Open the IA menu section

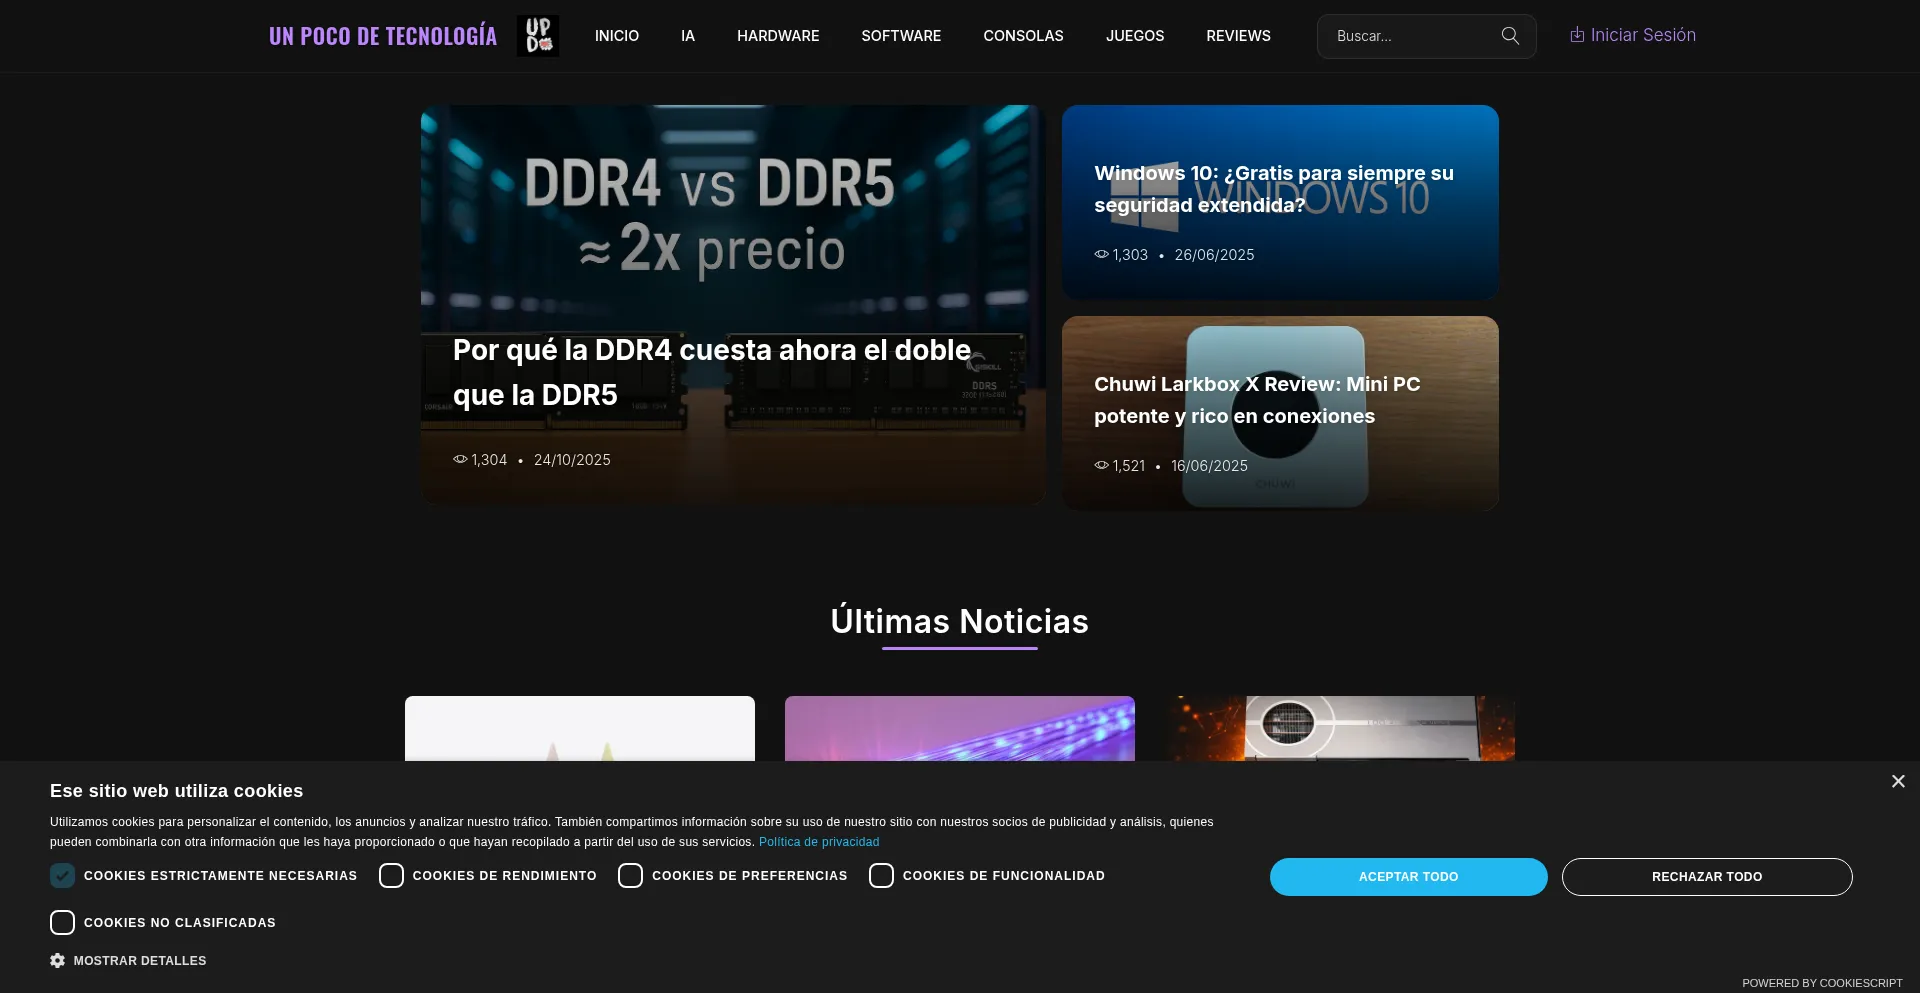click(x=688, y=36)
